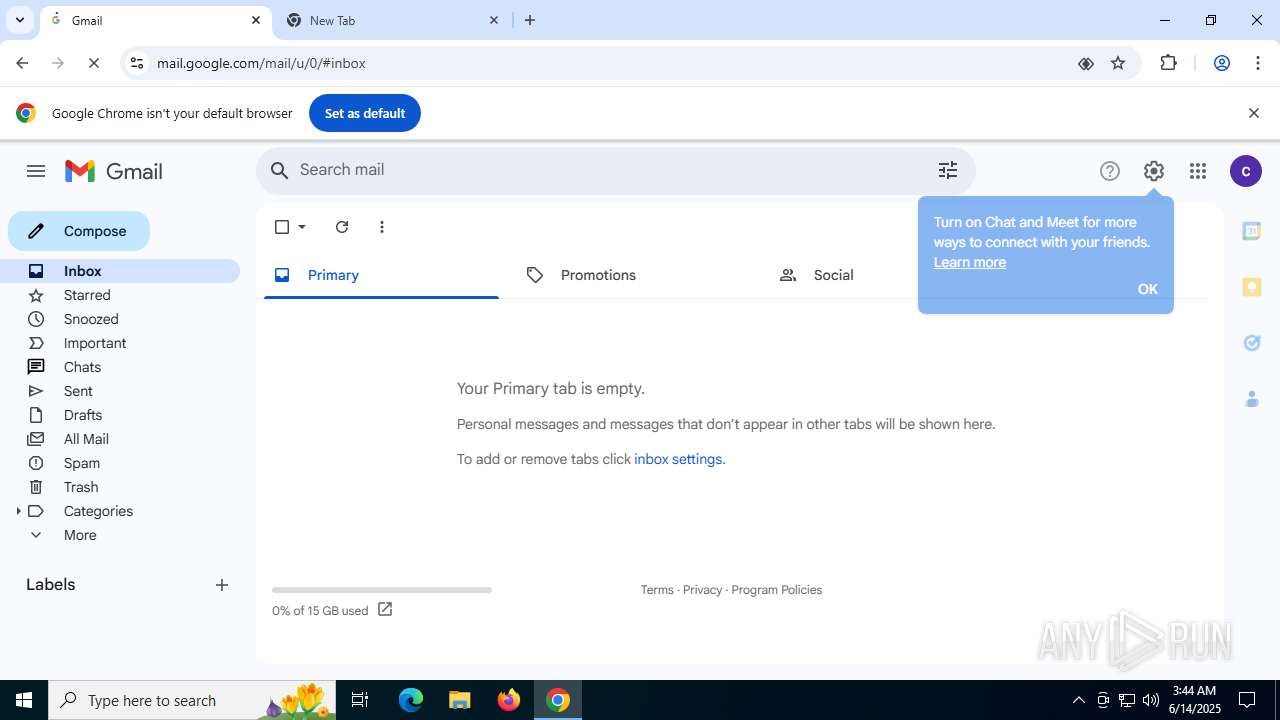Open the More actions three-dot menu
The width and height of the screenshot is (1280, 720).
click(x=382, y=227)
